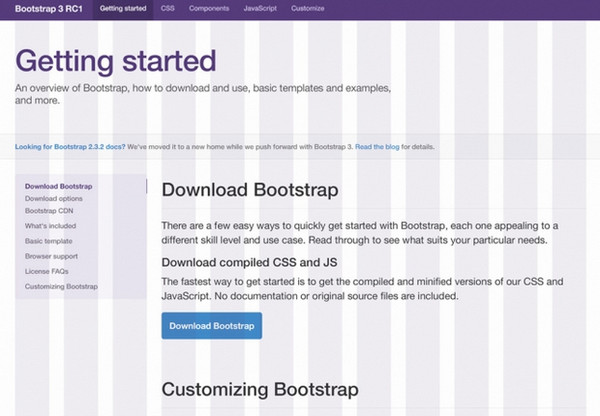Click the 'Getting started' page title
Image resolution: width=600 pixels, height=416 pixels.
click(x=116, y=61)
